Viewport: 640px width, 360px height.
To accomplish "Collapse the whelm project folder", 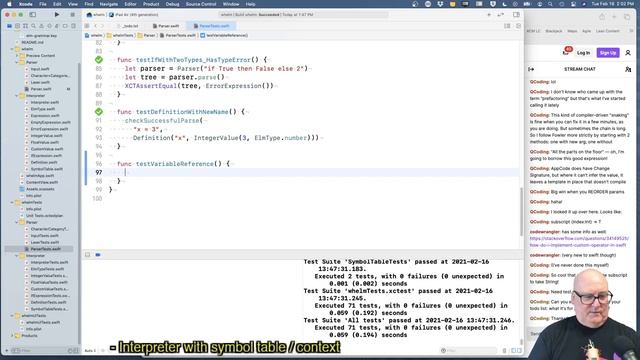I will 12,49.
